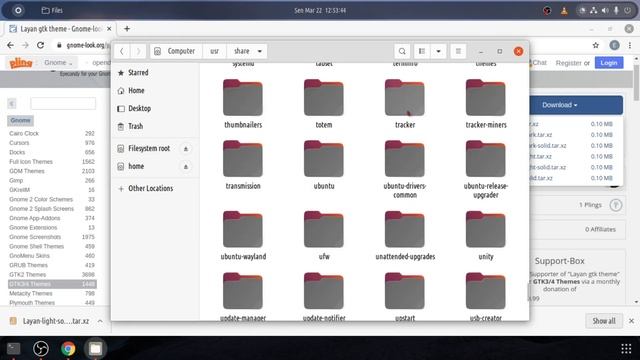640x360 pixels.
Task: Open Other Locations in sidebar
Action: [x=155, y=189]
